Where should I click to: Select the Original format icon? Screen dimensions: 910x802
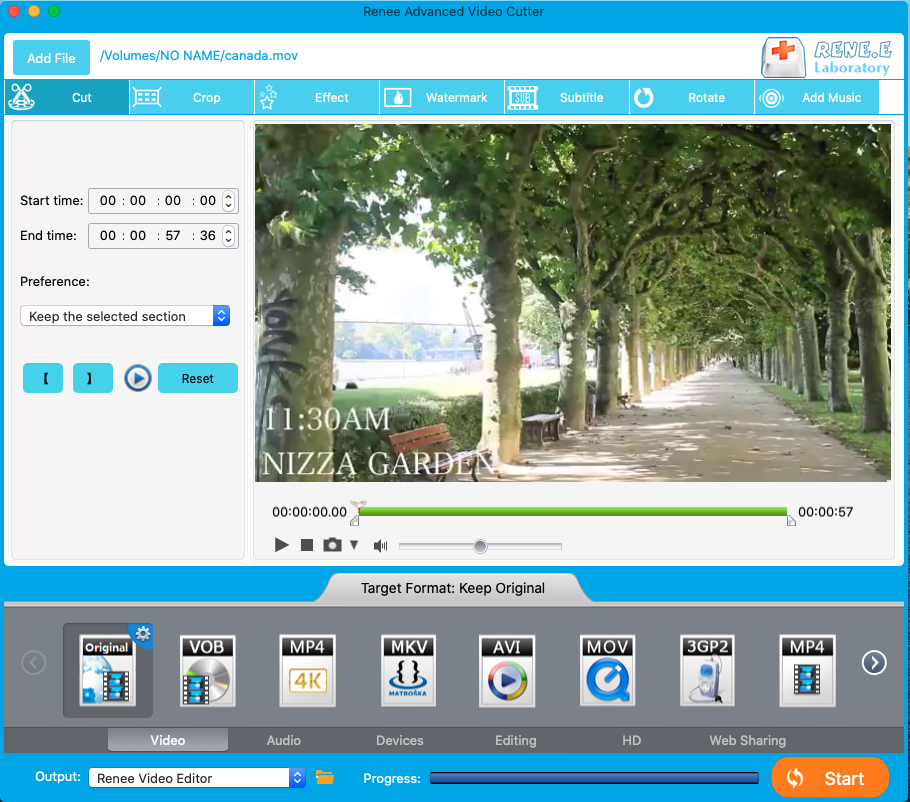107,670
